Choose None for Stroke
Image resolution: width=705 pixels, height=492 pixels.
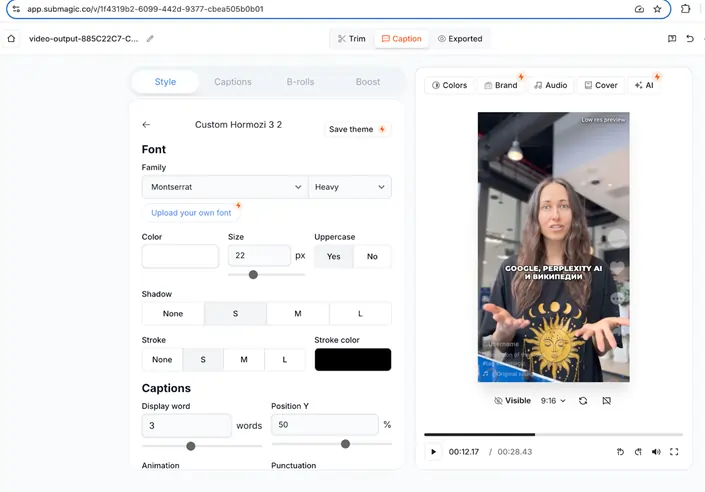(161, 360)
